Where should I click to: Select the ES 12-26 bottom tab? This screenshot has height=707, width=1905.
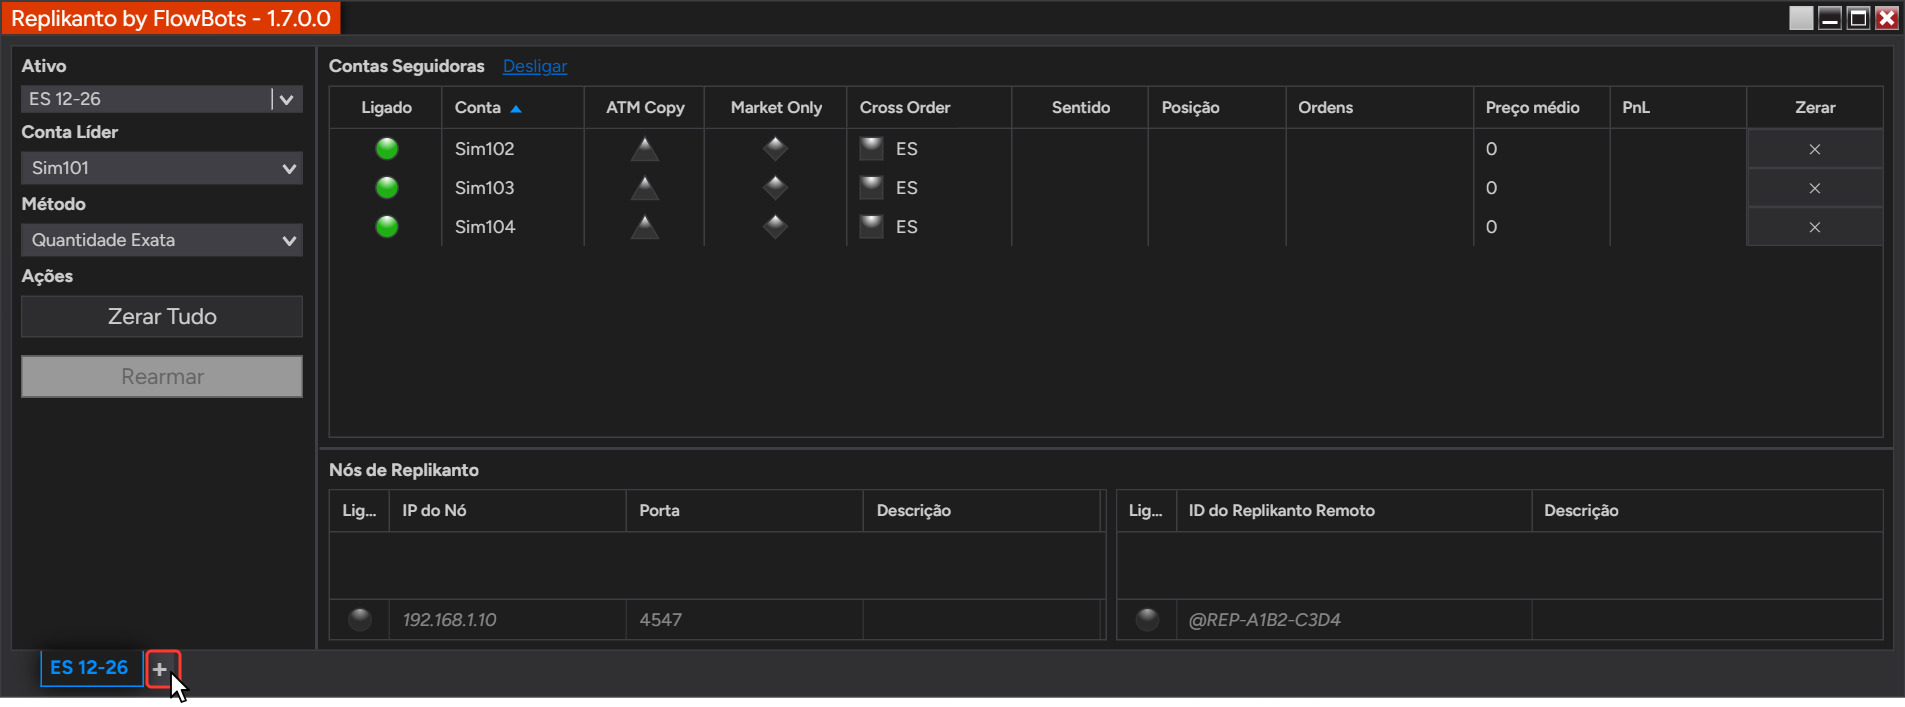click(x=90, y=667)
